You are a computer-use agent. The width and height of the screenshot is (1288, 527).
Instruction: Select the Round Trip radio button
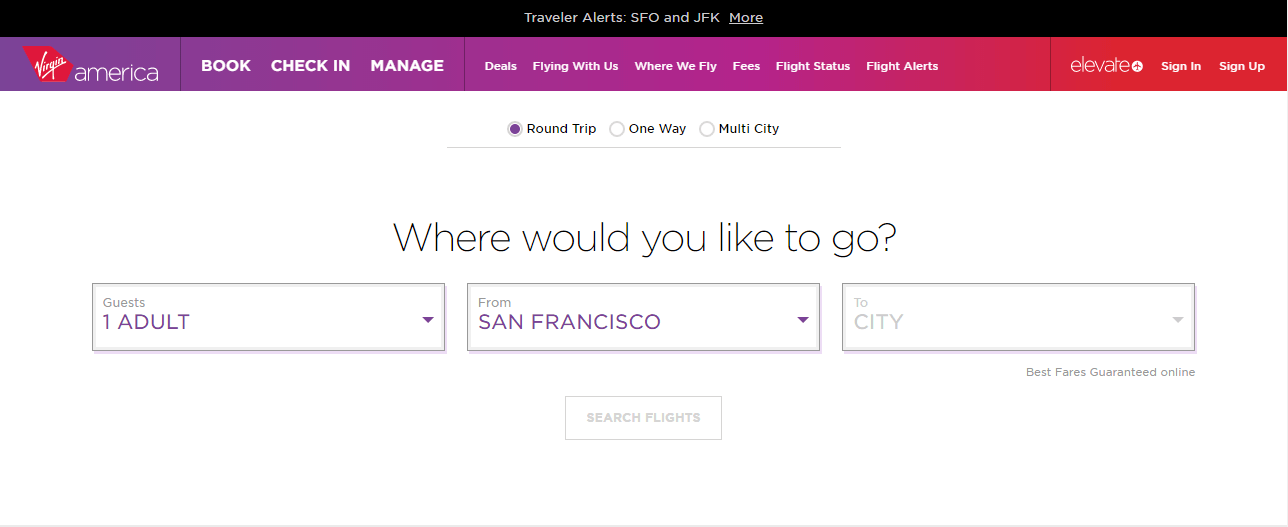tap(515, 129)
